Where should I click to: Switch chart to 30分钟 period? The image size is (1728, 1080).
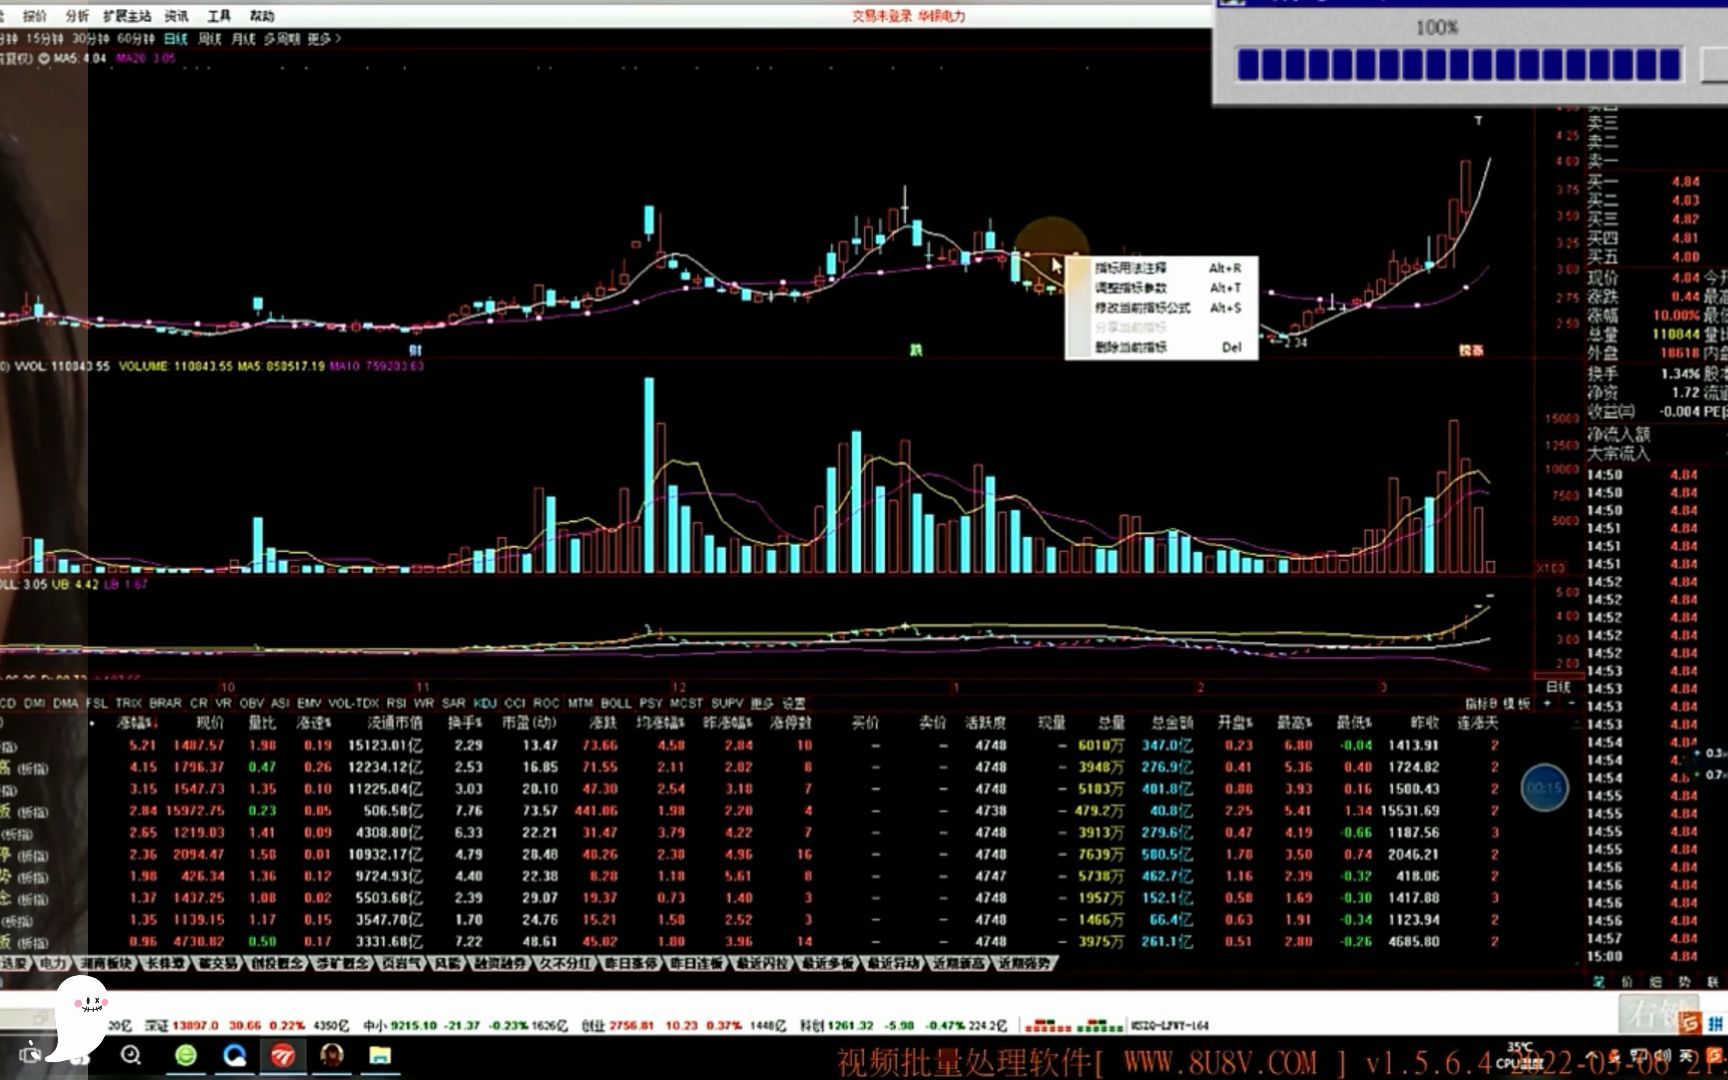point(91,39)
